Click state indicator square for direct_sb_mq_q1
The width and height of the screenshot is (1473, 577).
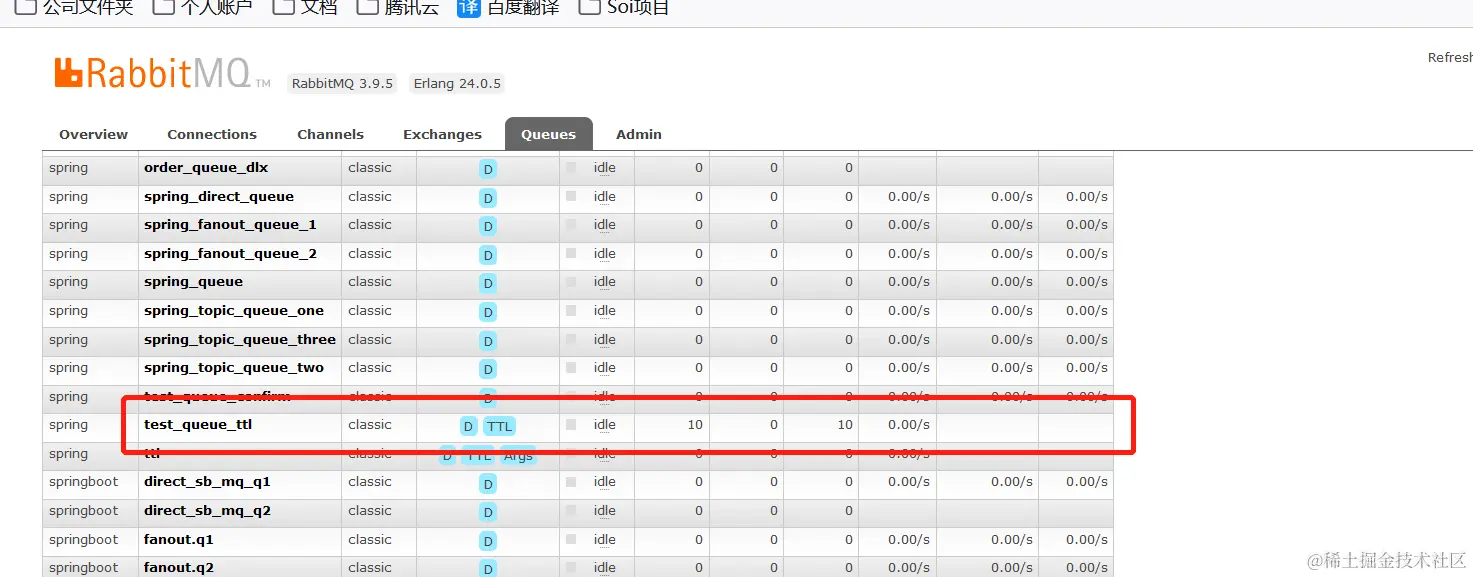pos(571,481)
